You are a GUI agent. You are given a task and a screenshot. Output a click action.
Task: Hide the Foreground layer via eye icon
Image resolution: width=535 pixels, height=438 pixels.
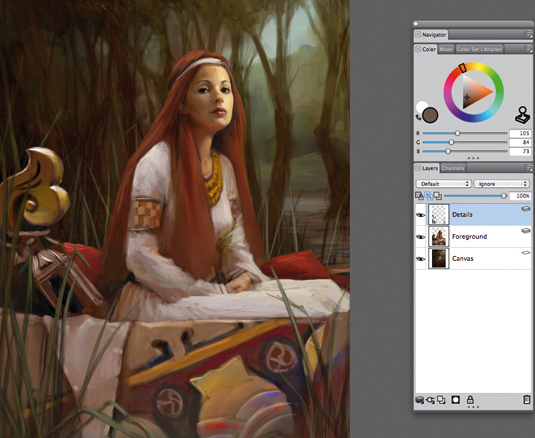tap(420, 237)
